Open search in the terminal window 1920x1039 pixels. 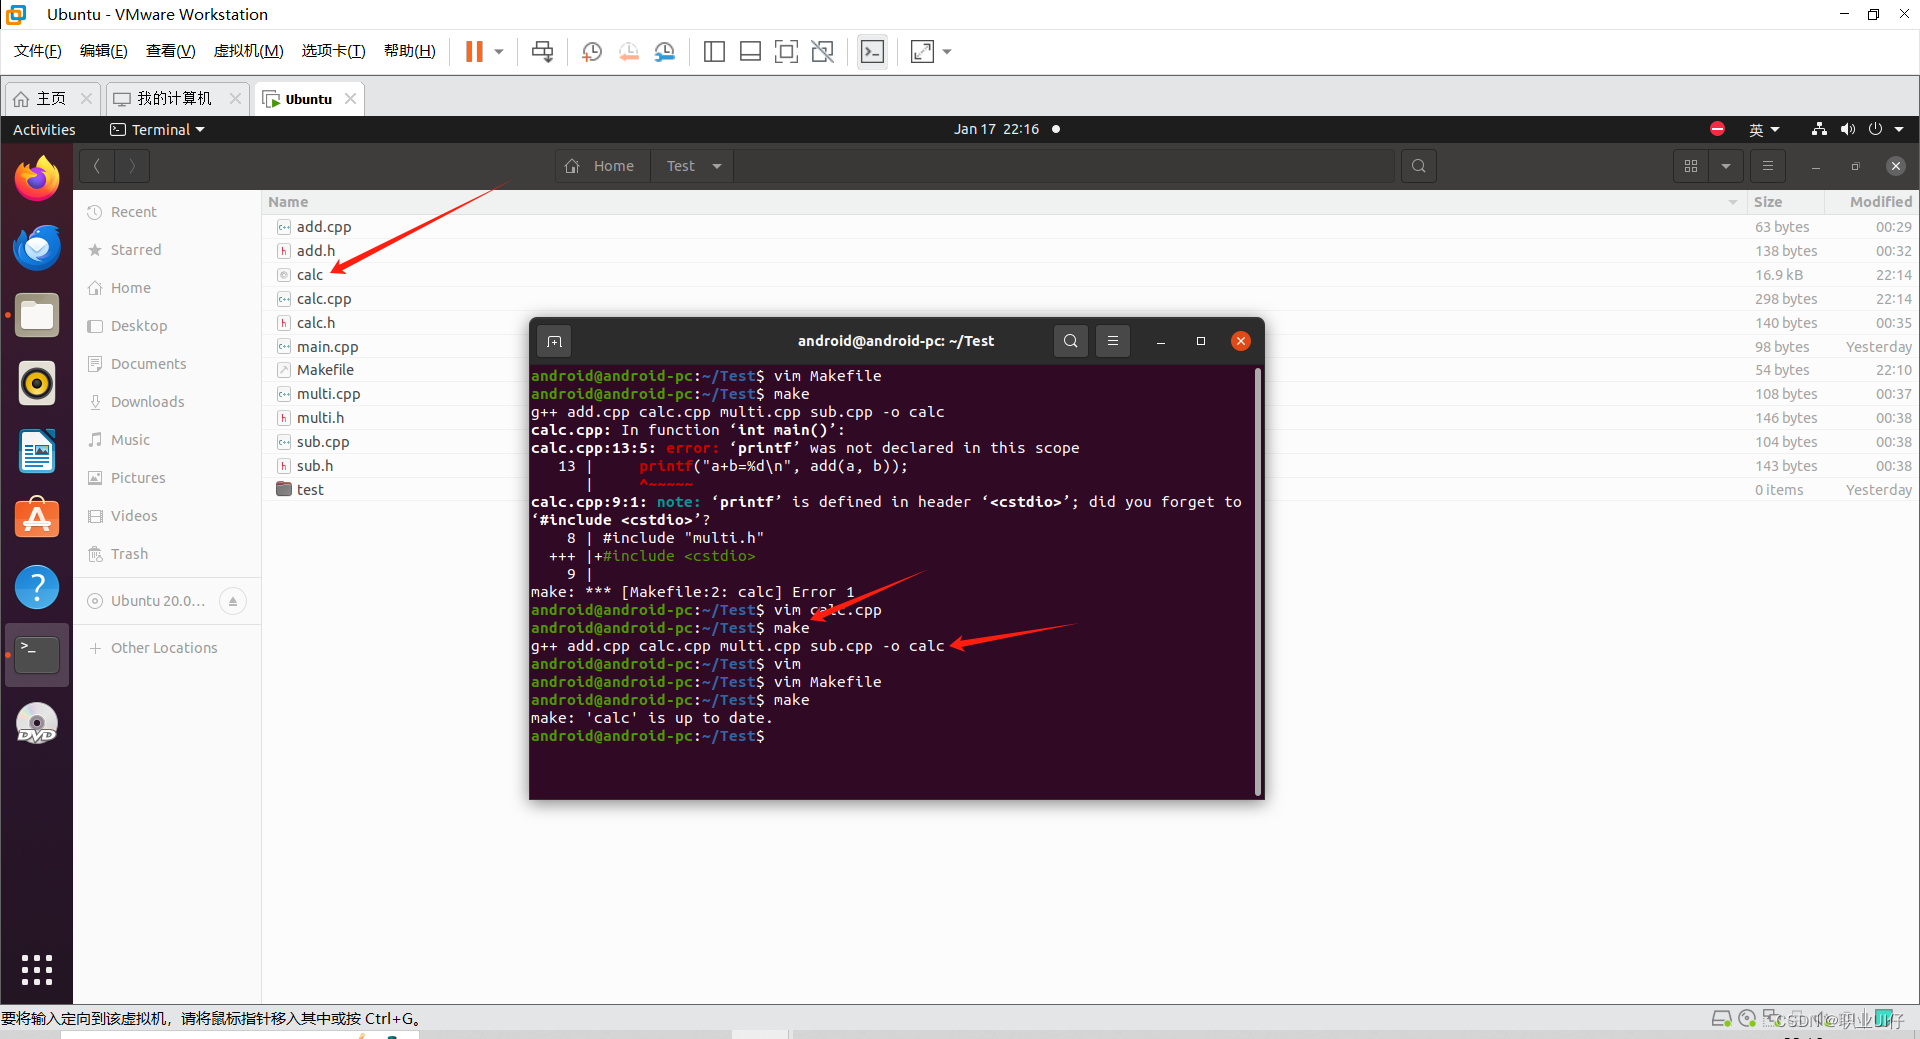coord(1071,341)
